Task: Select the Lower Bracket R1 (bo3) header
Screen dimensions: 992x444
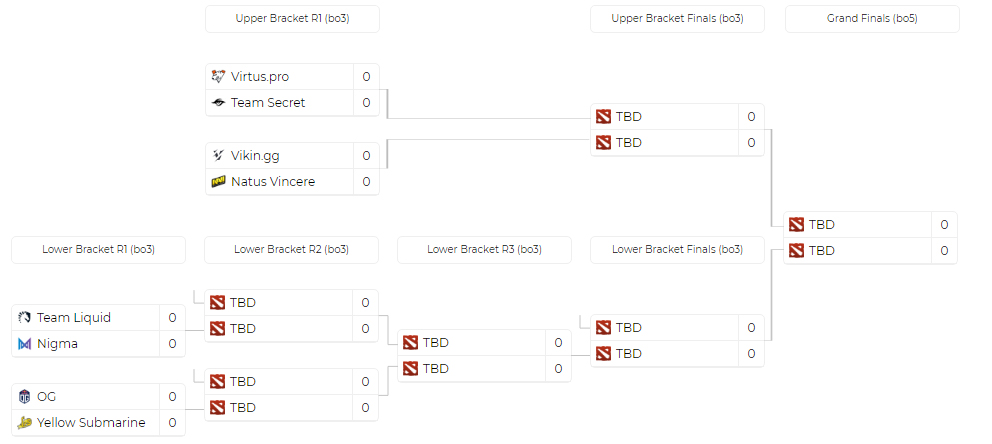Action: (x=98, y=249)
